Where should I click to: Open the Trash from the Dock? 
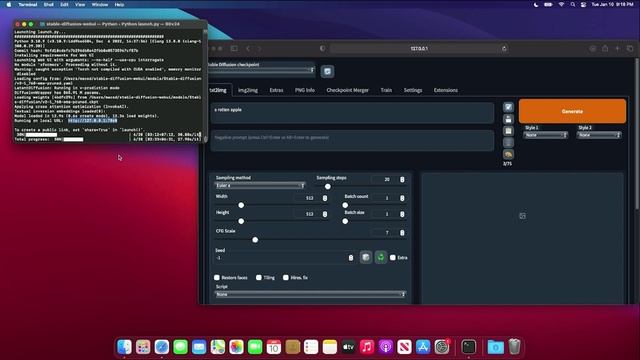(x=514, y=347)
